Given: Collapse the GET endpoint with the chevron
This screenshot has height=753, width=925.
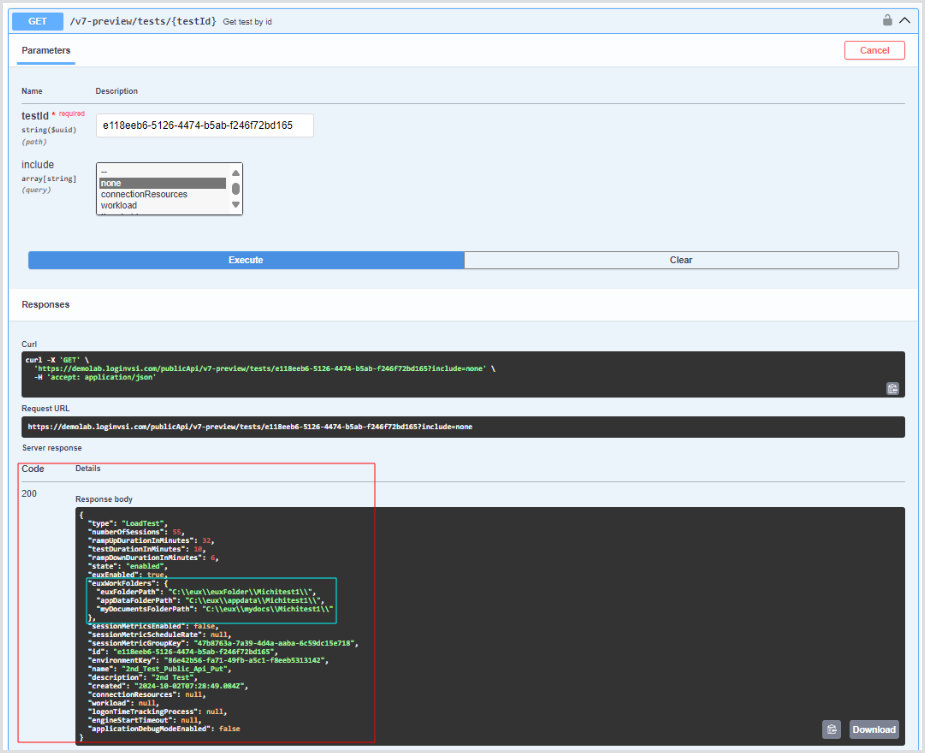Looking at the screenshot, I should pos(904,20).
